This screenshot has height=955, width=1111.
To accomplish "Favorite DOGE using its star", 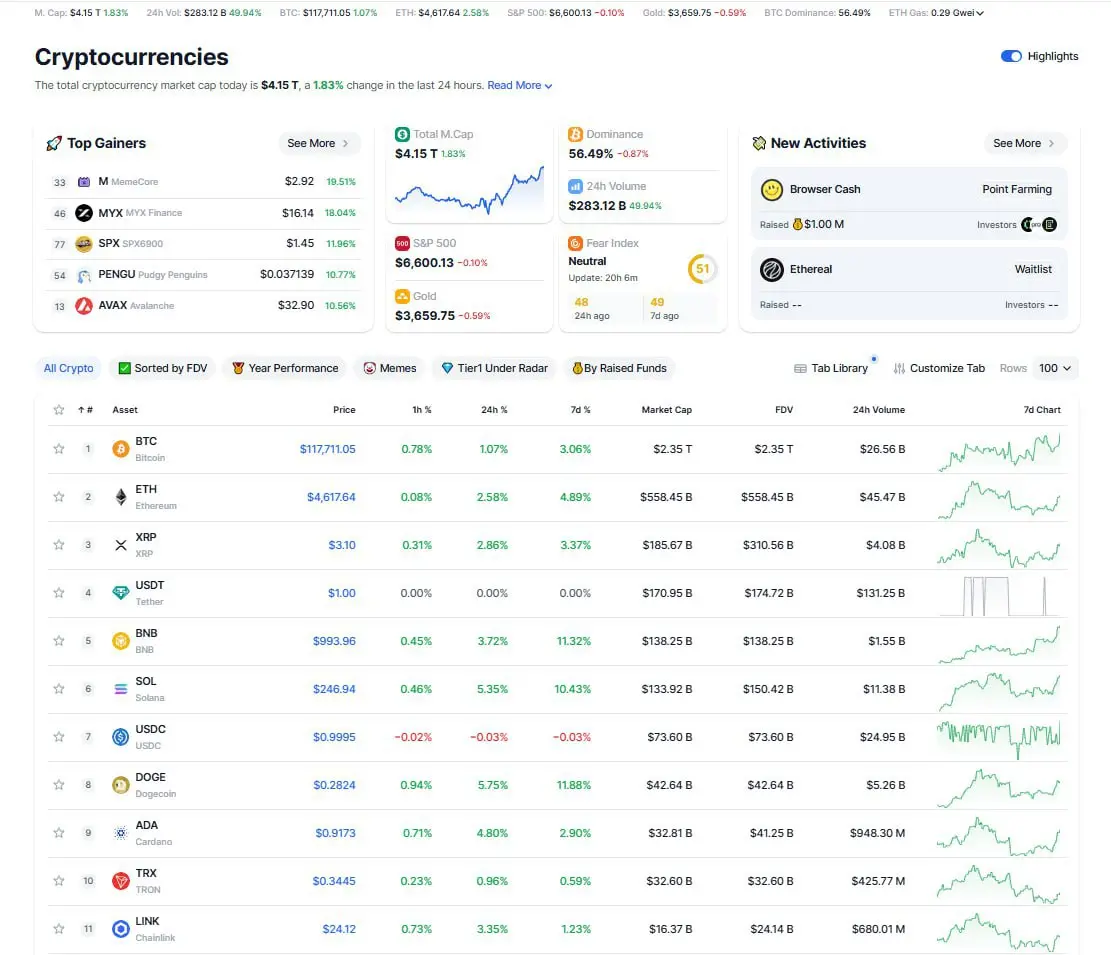I will 59,785.
